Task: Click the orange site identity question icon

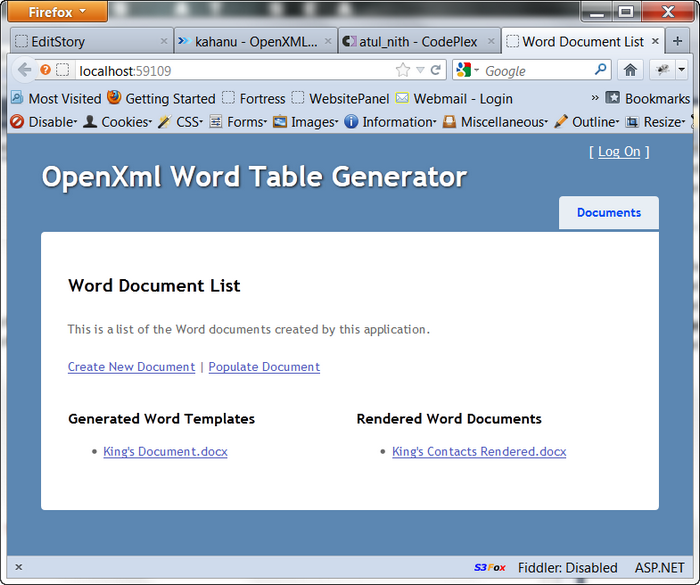Action: pos(45,70)
